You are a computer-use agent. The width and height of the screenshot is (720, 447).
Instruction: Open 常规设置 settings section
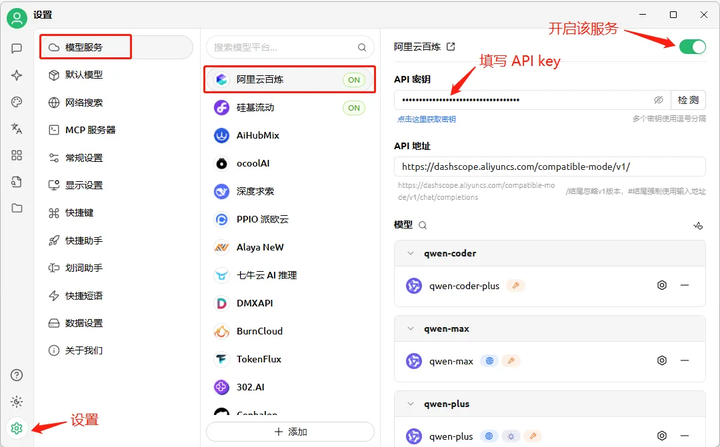pos(117,158)
